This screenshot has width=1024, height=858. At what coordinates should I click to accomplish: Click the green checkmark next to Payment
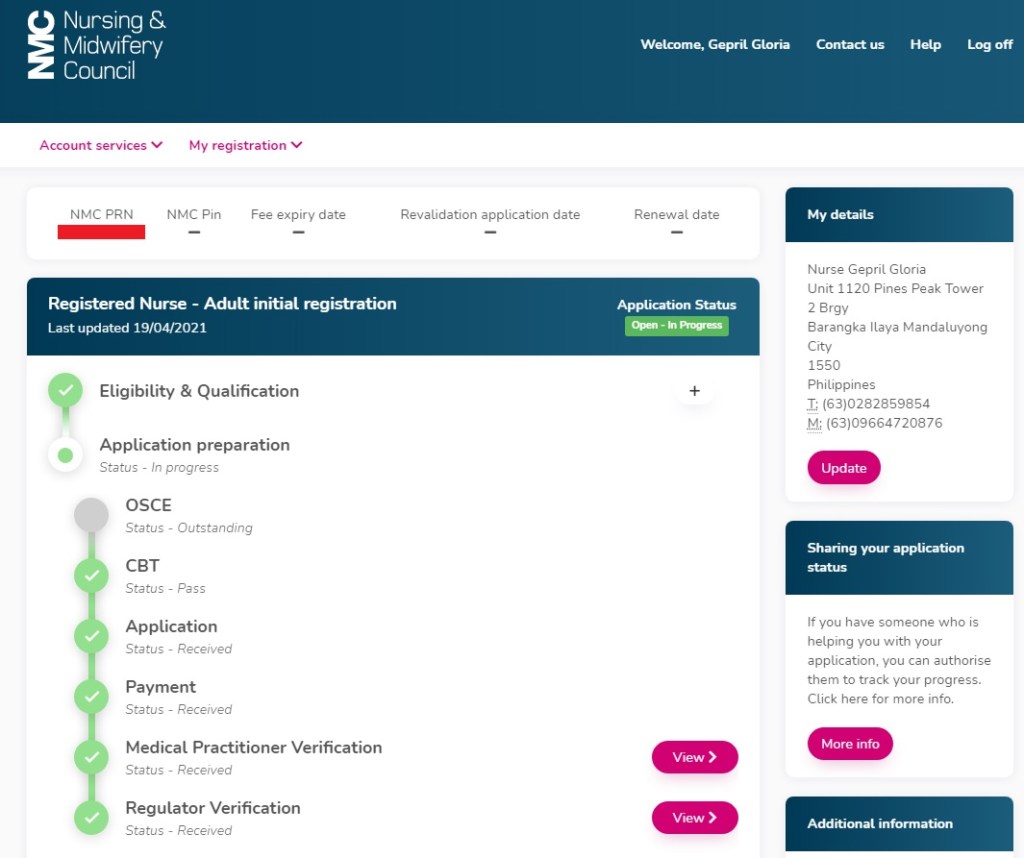point(91,696)
